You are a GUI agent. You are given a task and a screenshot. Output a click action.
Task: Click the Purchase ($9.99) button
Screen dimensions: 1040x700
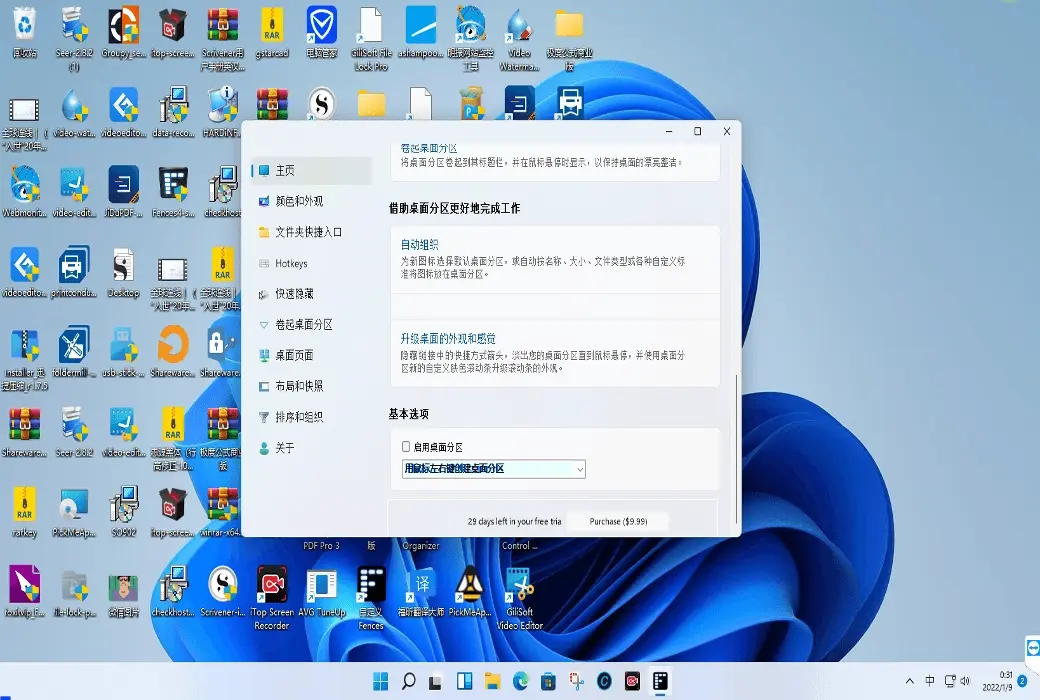point(618,522)
